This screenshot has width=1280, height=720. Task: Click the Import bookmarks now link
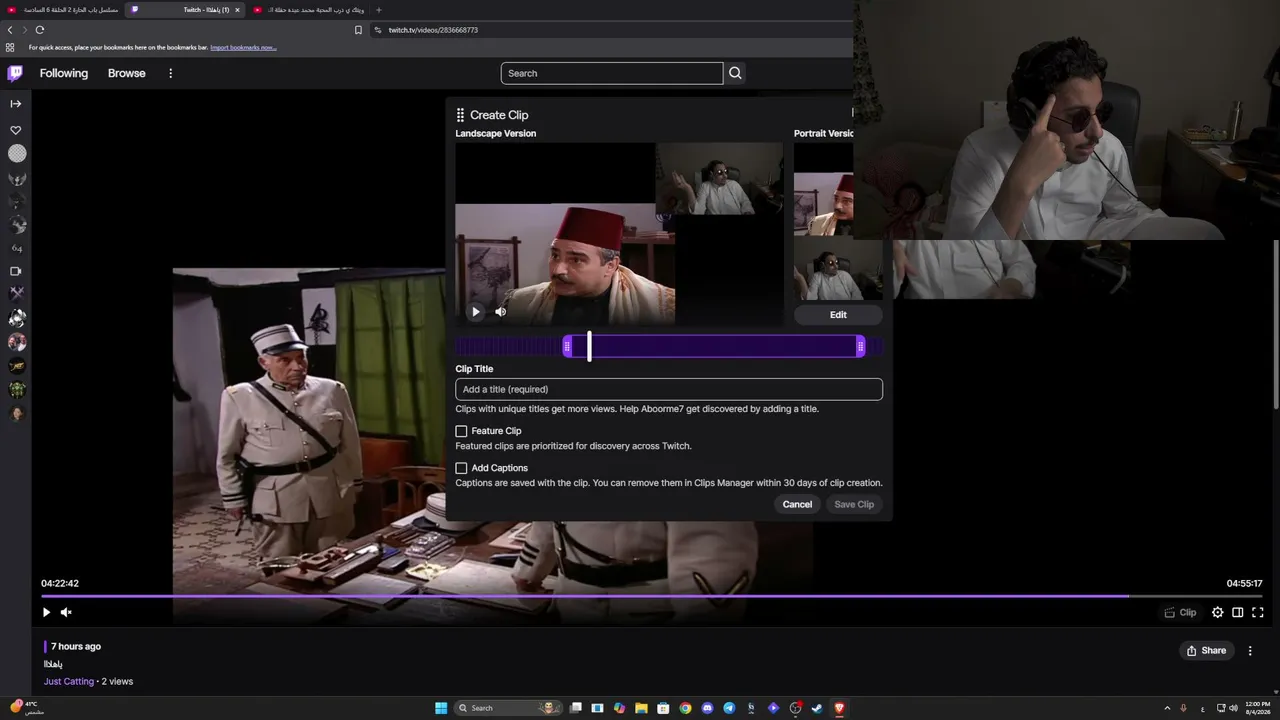243,47
